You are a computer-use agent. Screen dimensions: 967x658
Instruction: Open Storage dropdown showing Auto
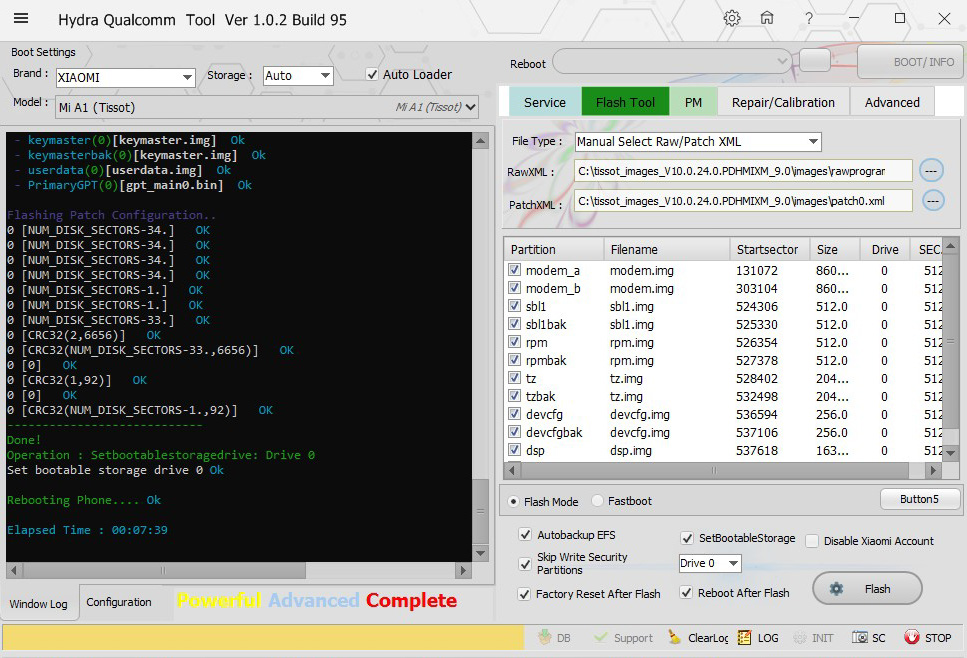click(x=298, y=75)
